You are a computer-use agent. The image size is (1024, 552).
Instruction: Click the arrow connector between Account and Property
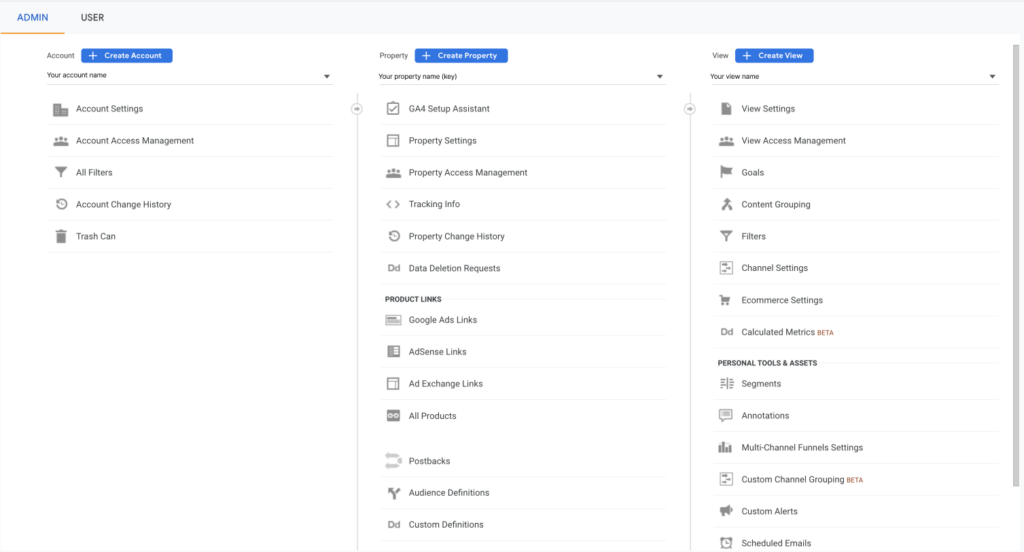pyautogui.click(x=357, y=109)
